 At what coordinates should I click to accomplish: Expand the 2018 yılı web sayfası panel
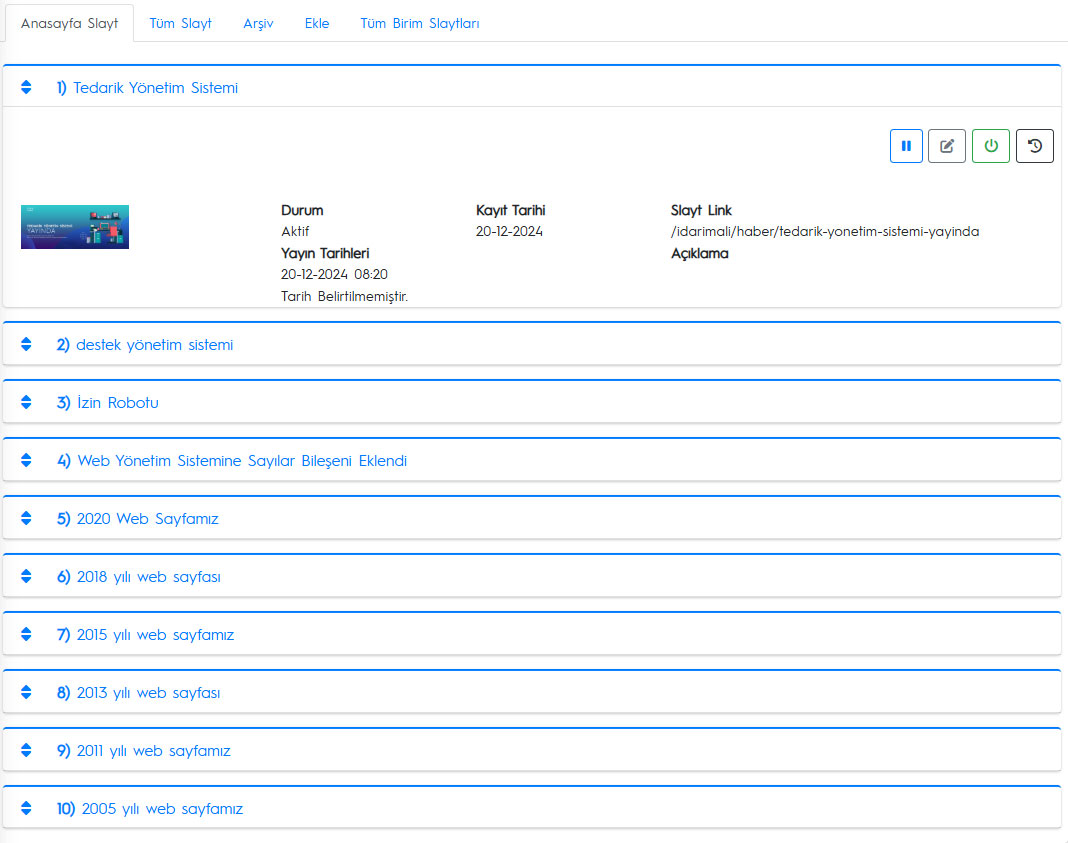(138, 577)
